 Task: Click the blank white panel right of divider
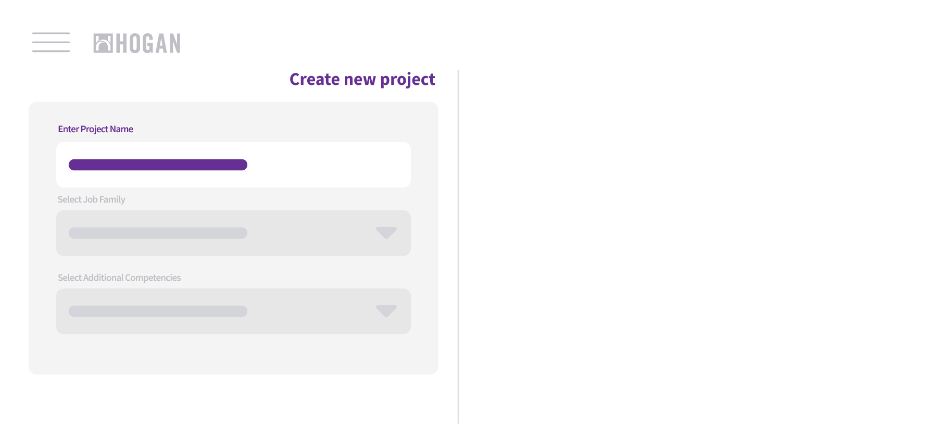pyautogui.click(x=692, y=247)
